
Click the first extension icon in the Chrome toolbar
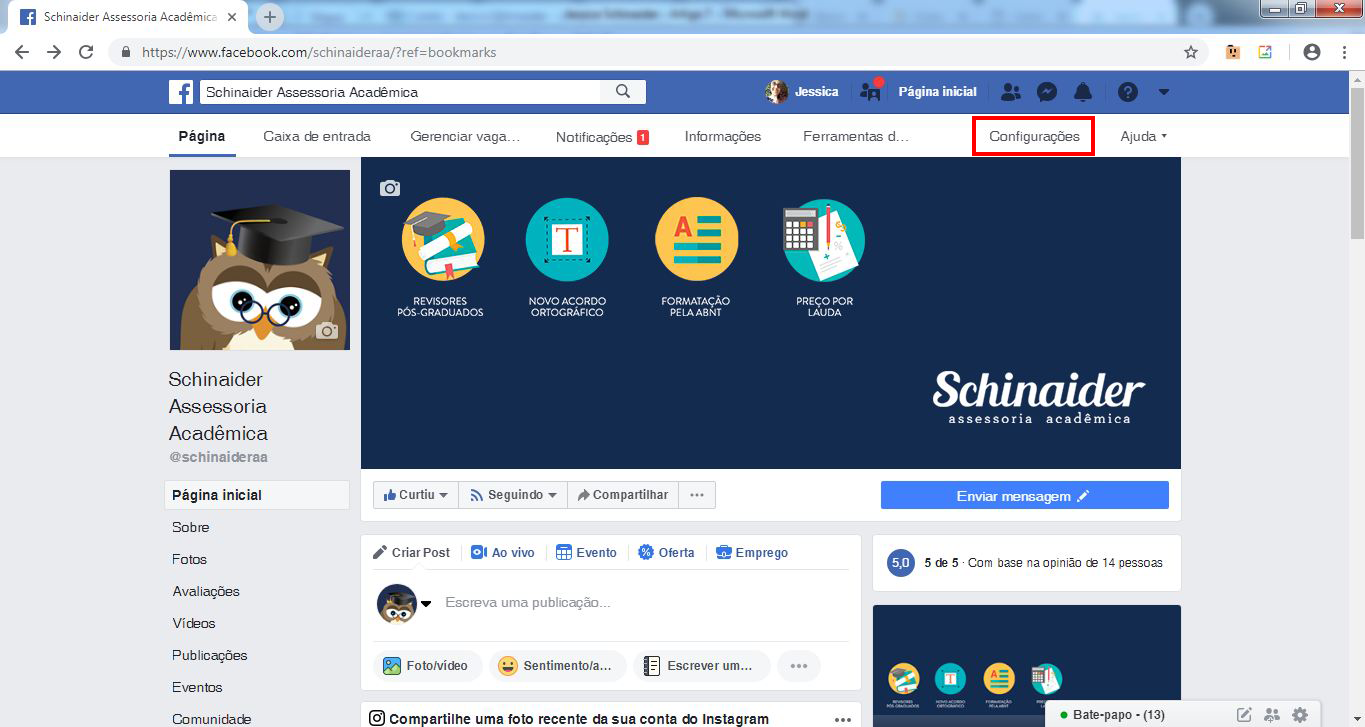click(x=1233, y=52)
